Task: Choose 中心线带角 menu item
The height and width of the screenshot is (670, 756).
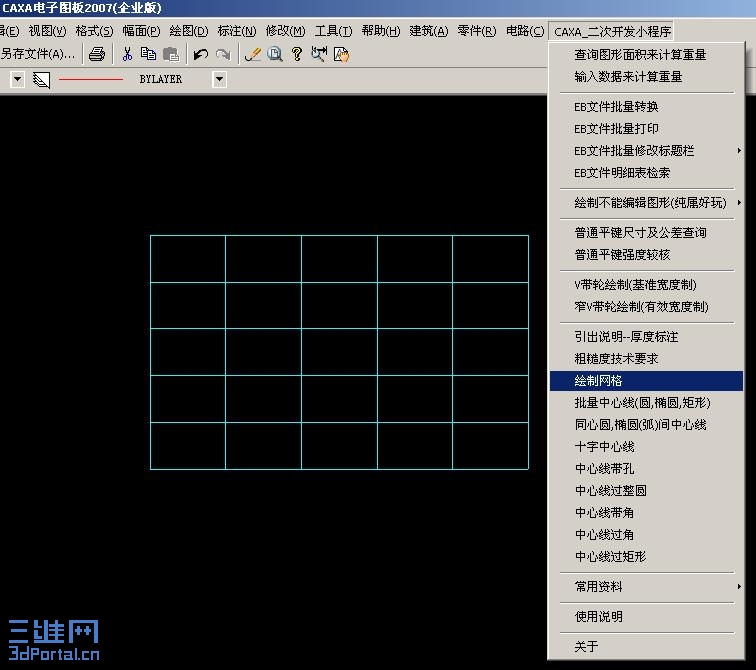Action: point(646,512)
